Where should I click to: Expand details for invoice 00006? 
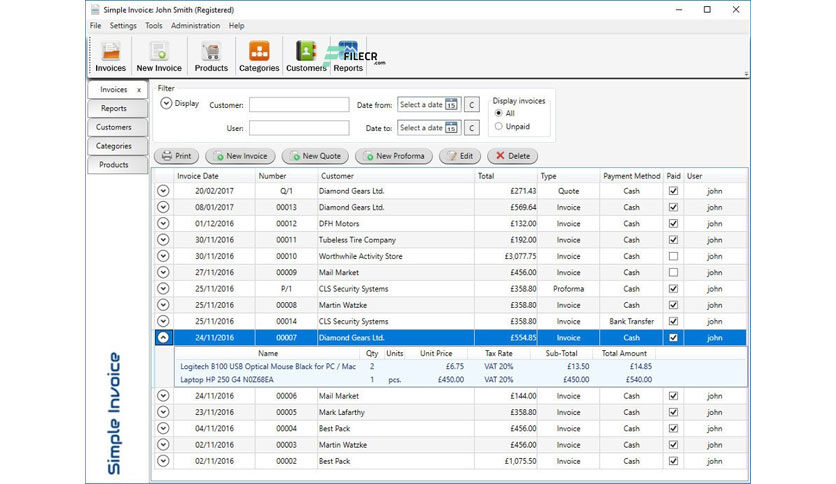pyautogui.click(x=163, y=396)
